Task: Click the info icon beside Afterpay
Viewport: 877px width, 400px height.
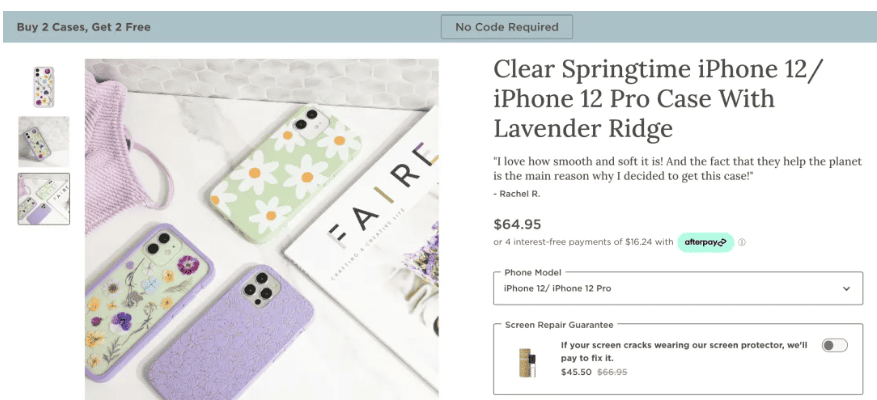Action: 742,242
